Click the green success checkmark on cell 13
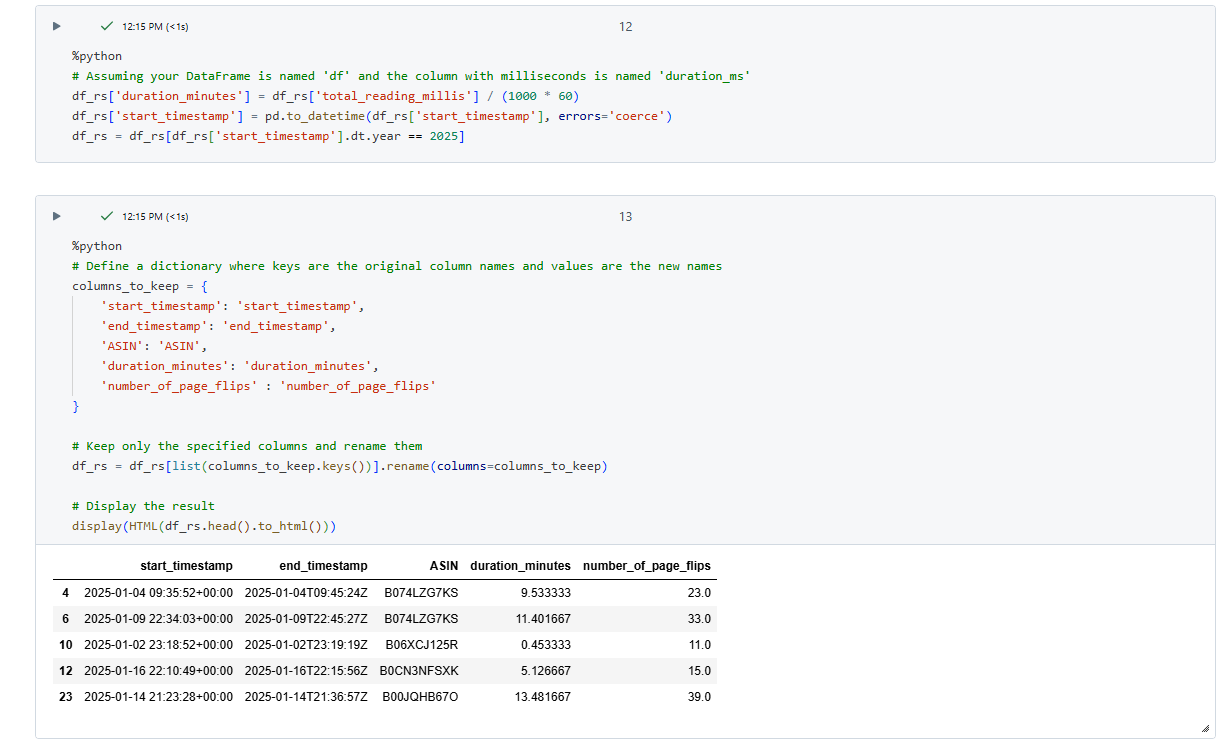1228x748 pixels. pyautogui.click(x=107, y=217)
